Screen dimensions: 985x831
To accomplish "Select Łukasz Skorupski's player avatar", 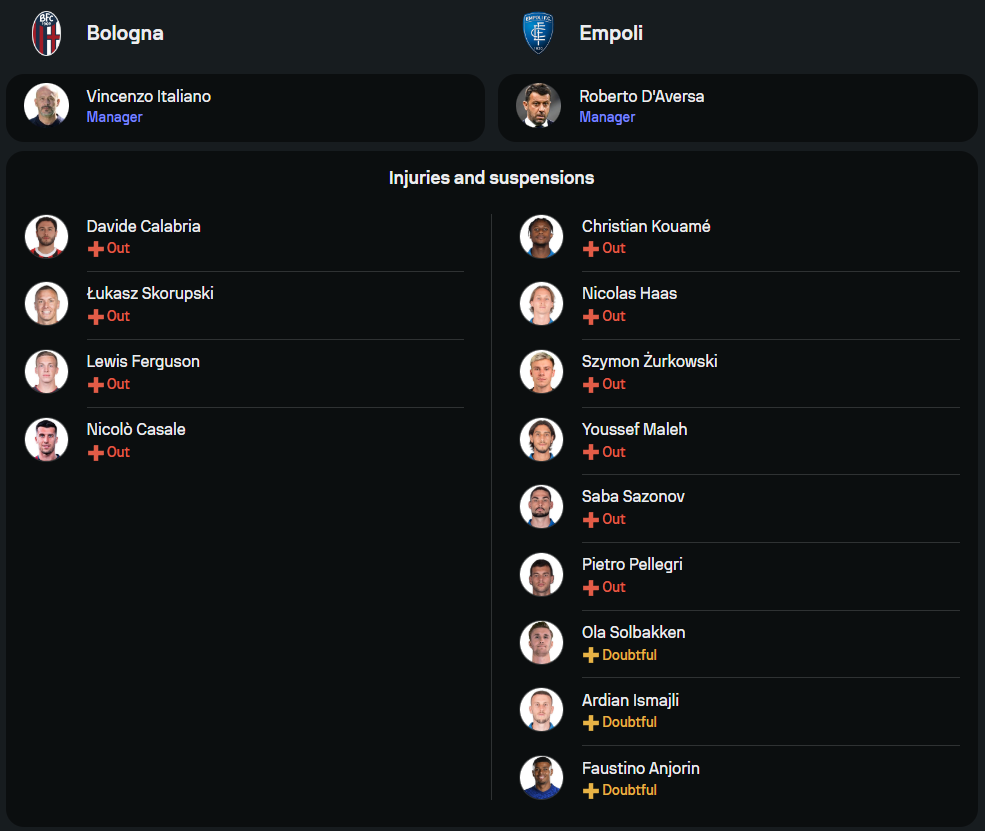I will click(46, 304).
